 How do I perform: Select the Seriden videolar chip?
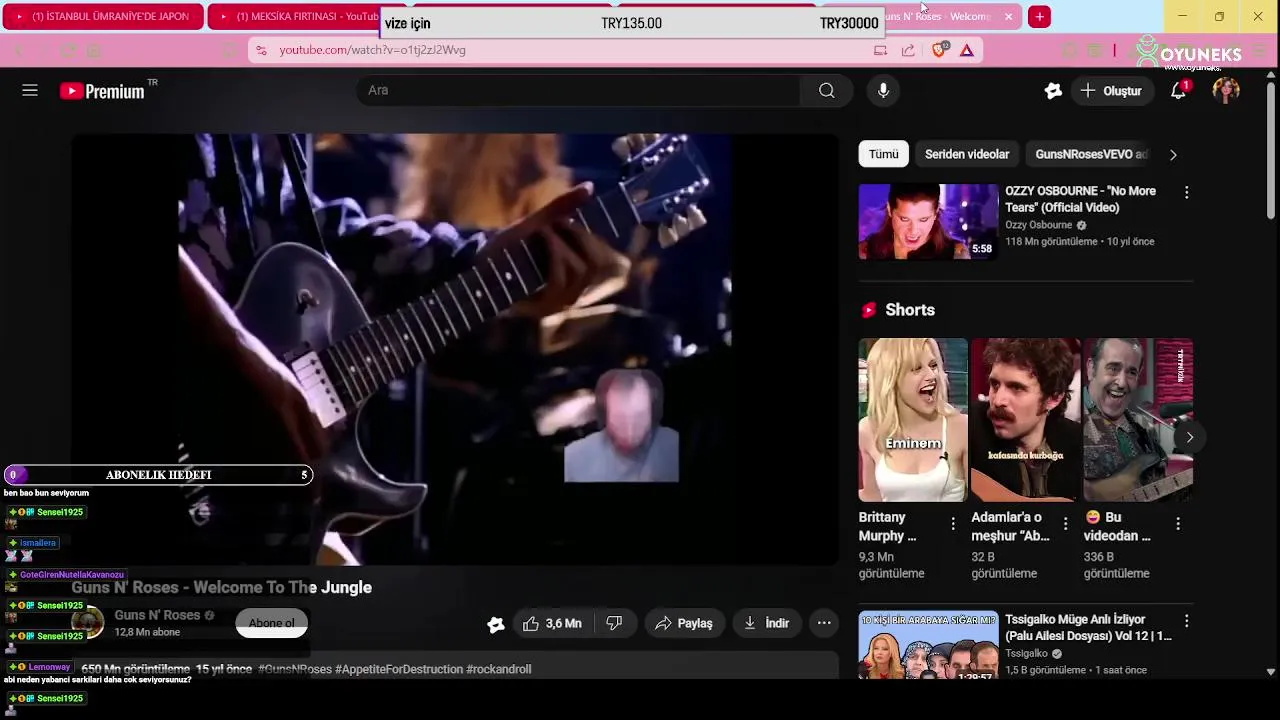(967, 154)
